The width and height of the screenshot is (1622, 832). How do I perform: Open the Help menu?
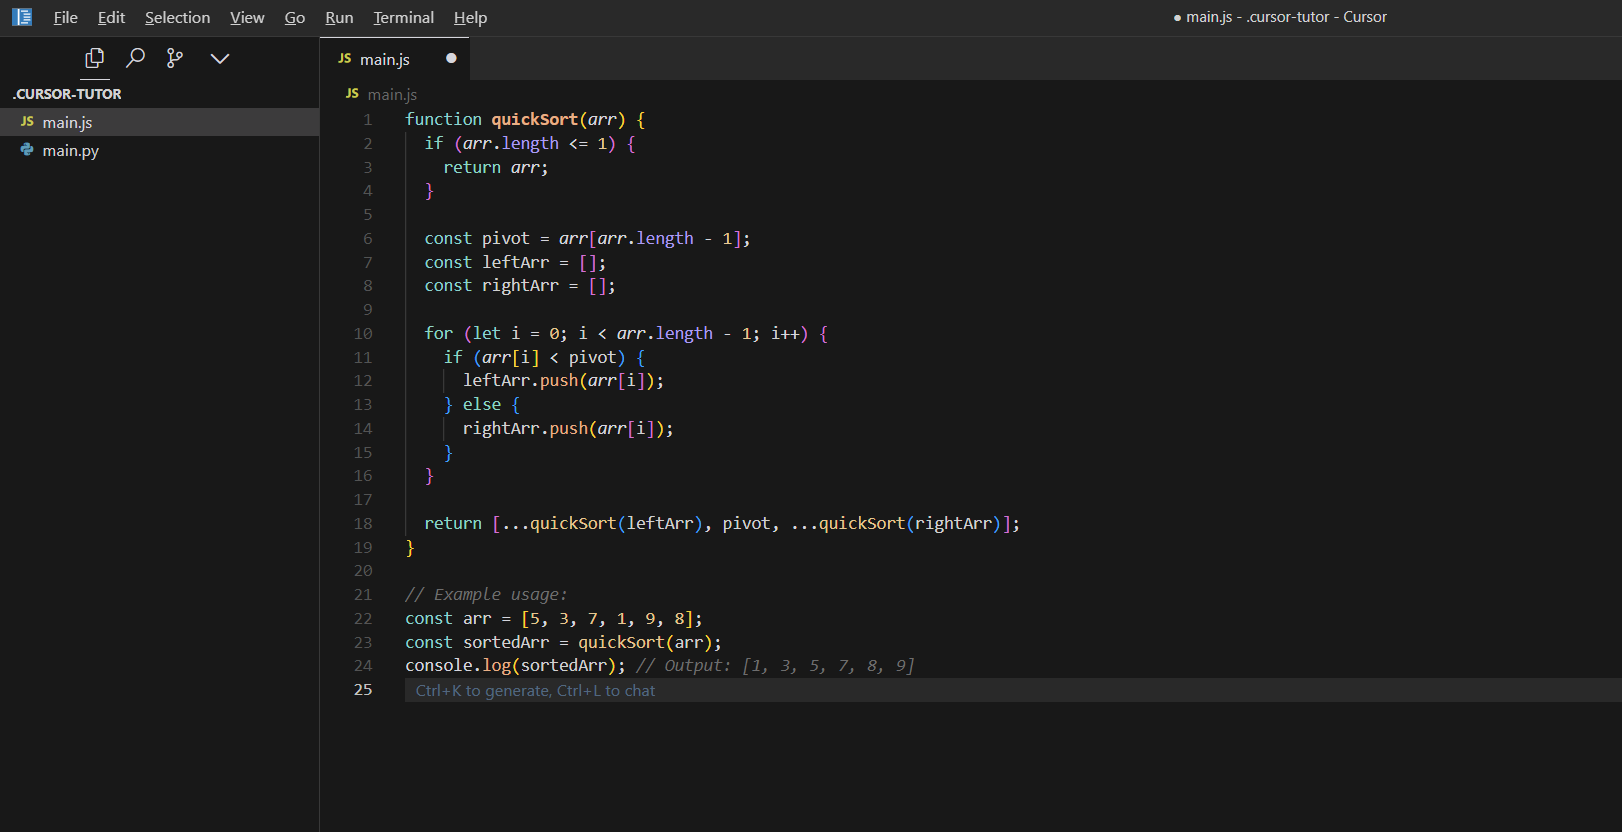(470, 18)
